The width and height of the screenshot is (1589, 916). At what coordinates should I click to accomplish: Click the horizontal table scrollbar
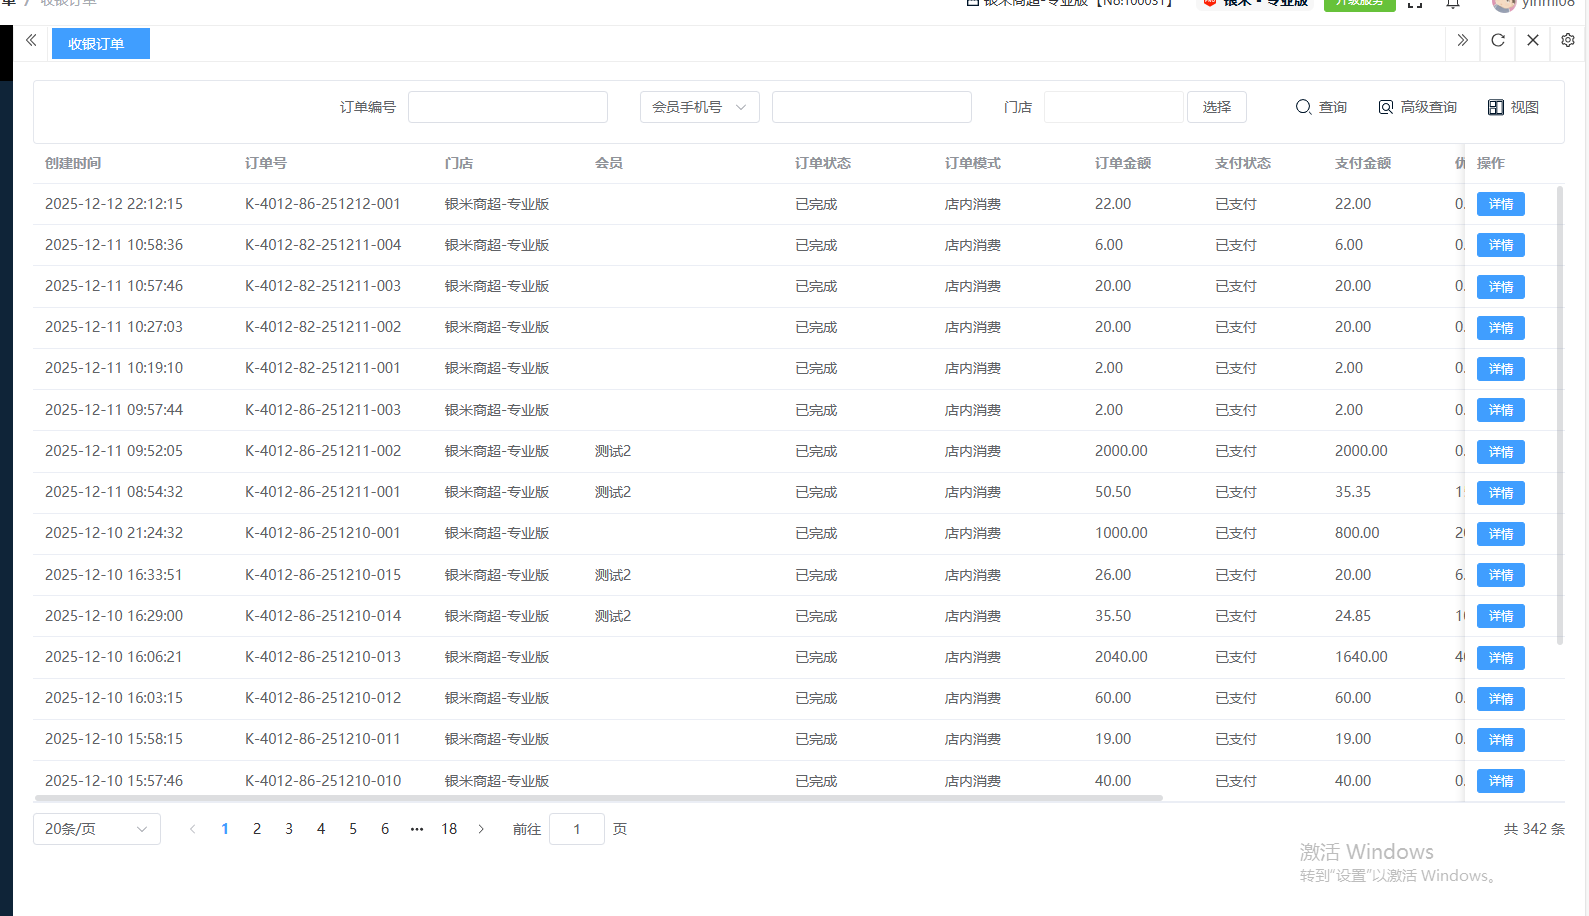pyautogui.click(x=598, y=798)
